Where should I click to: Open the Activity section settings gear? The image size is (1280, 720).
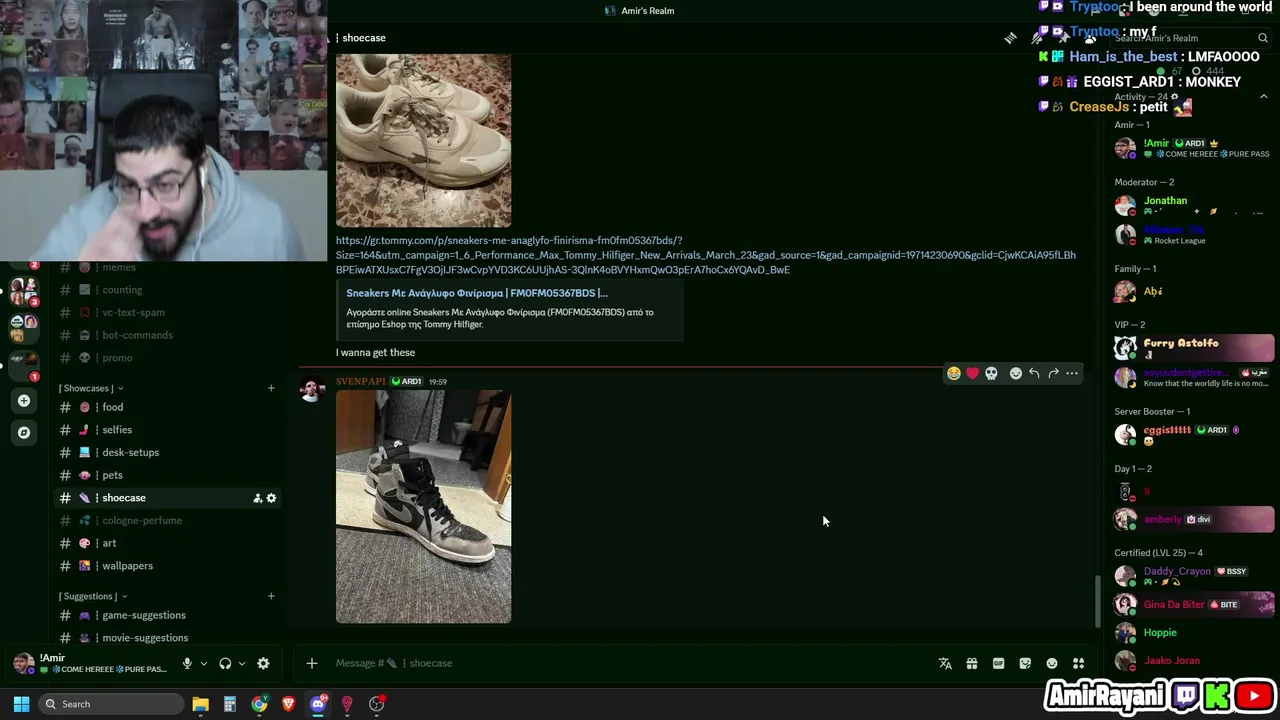click(x=1174, y=97)
